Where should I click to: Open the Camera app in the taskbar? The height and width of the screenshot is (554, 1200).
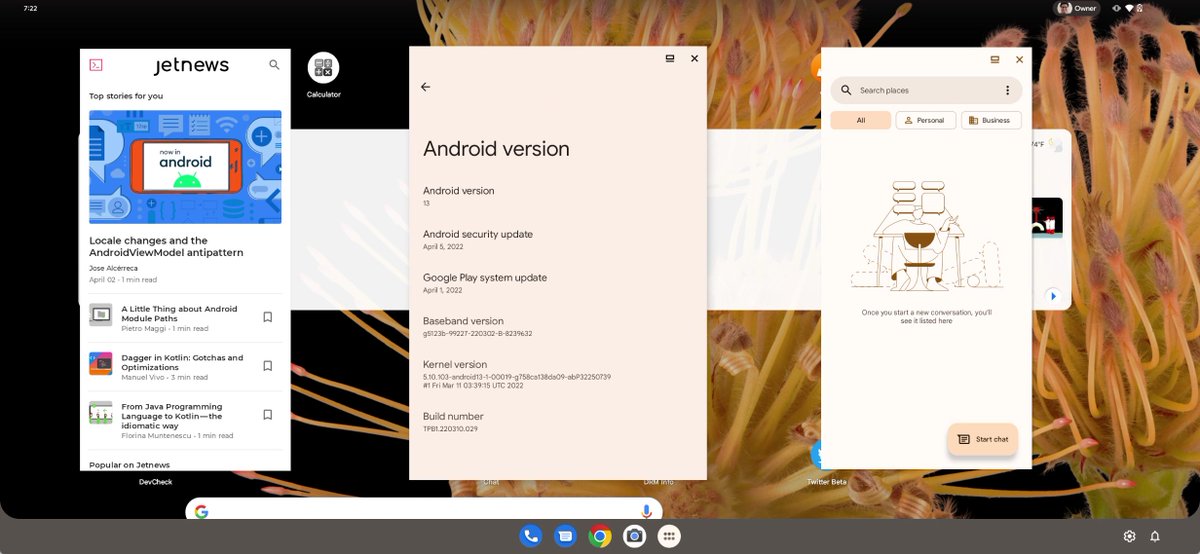(634, 536)
